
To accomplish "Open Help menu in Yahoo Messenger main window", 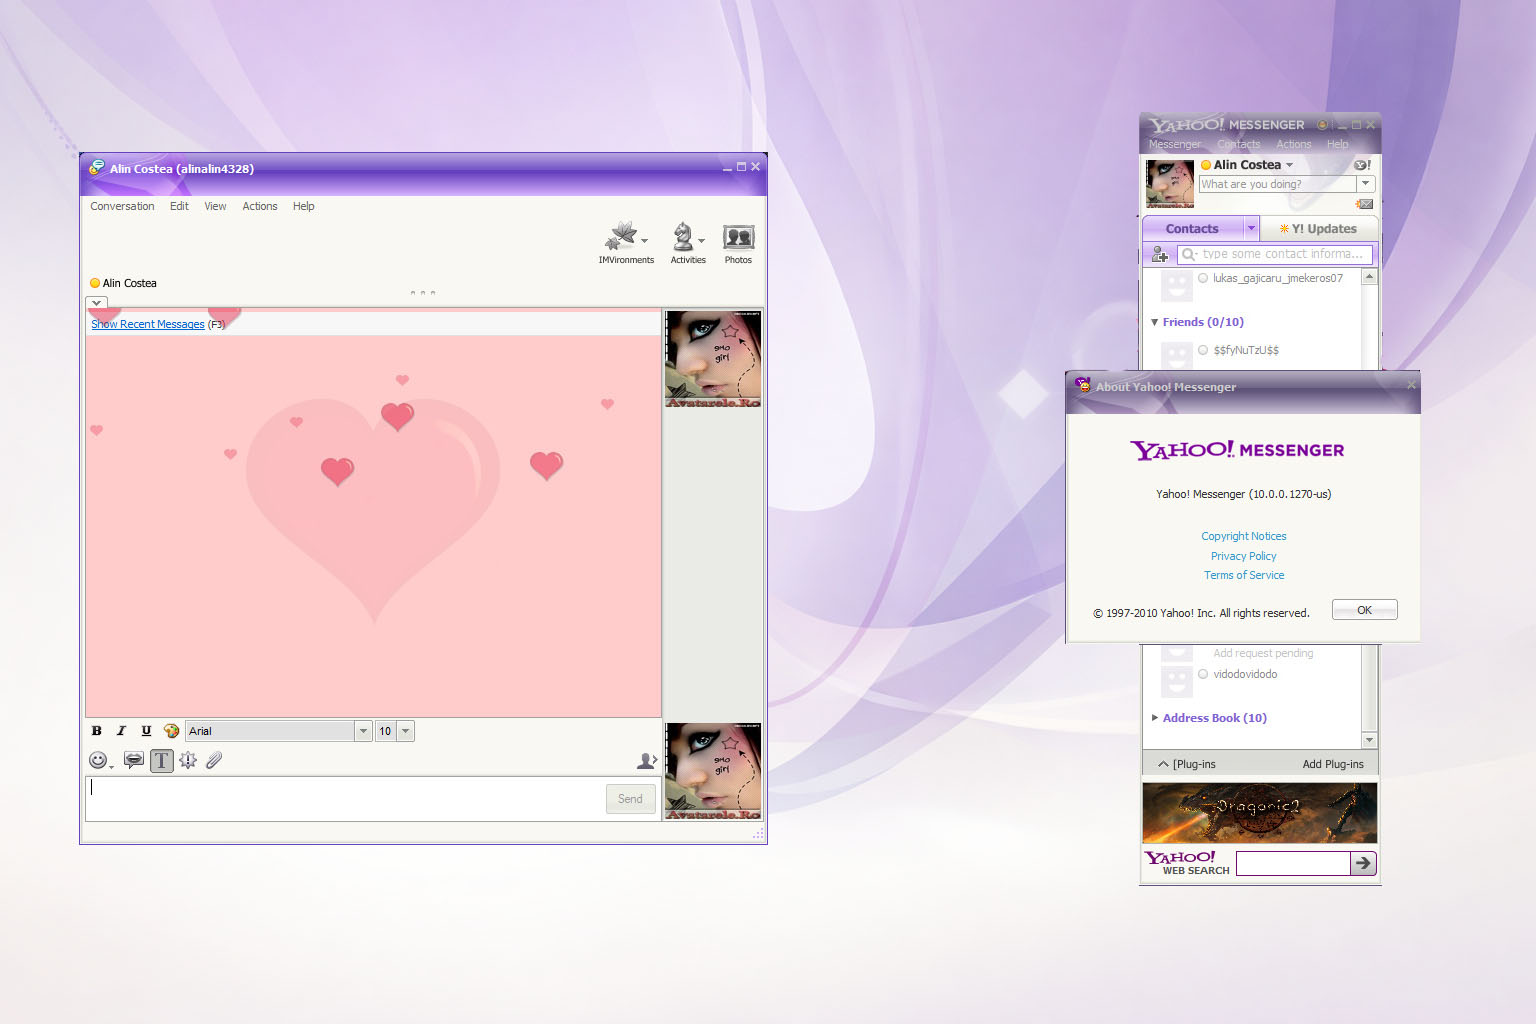I will coord(1337,144).
